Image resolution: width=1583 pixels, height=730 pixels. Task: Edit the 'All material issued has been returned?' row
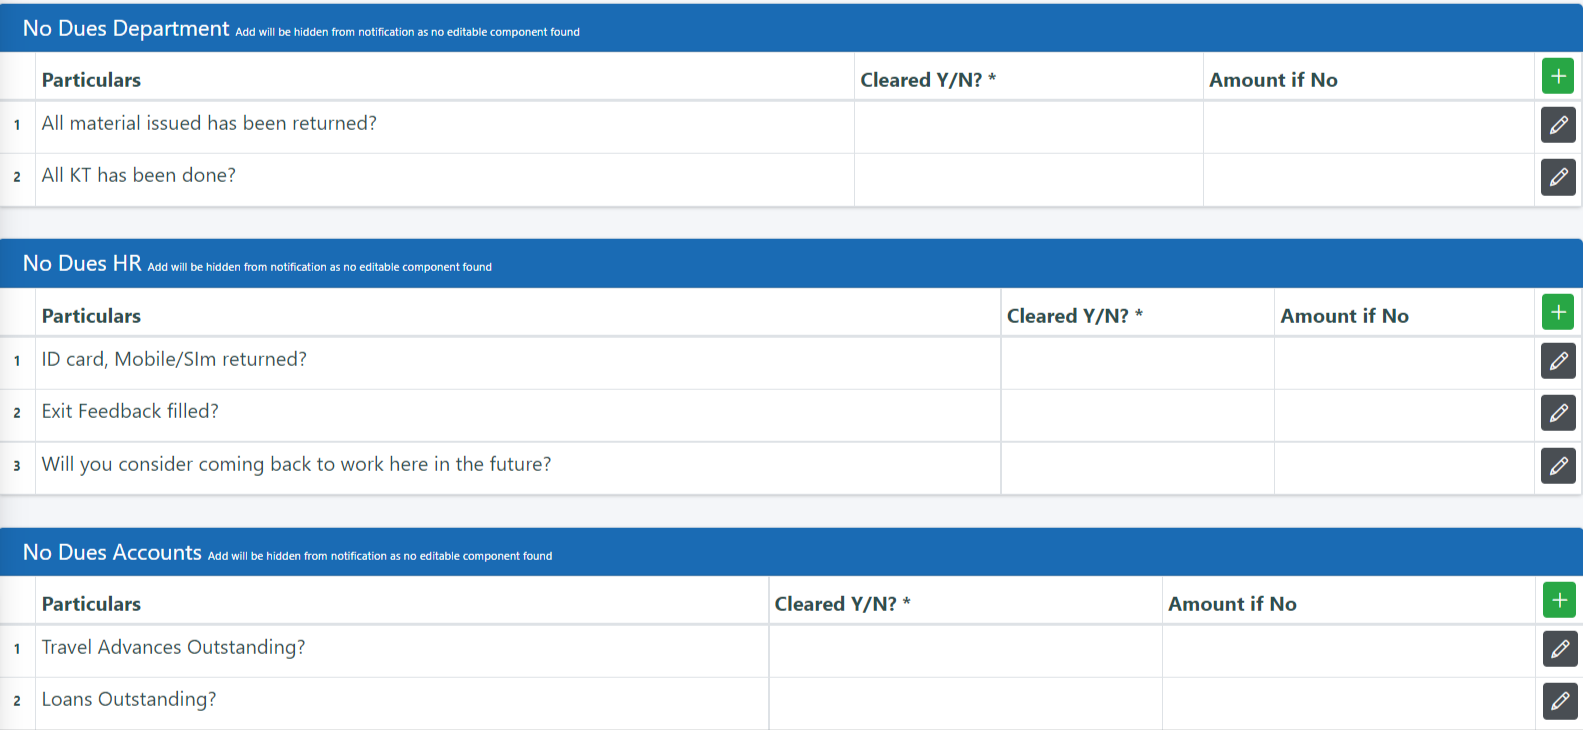pyautogui.click(x=1558, y=125)
